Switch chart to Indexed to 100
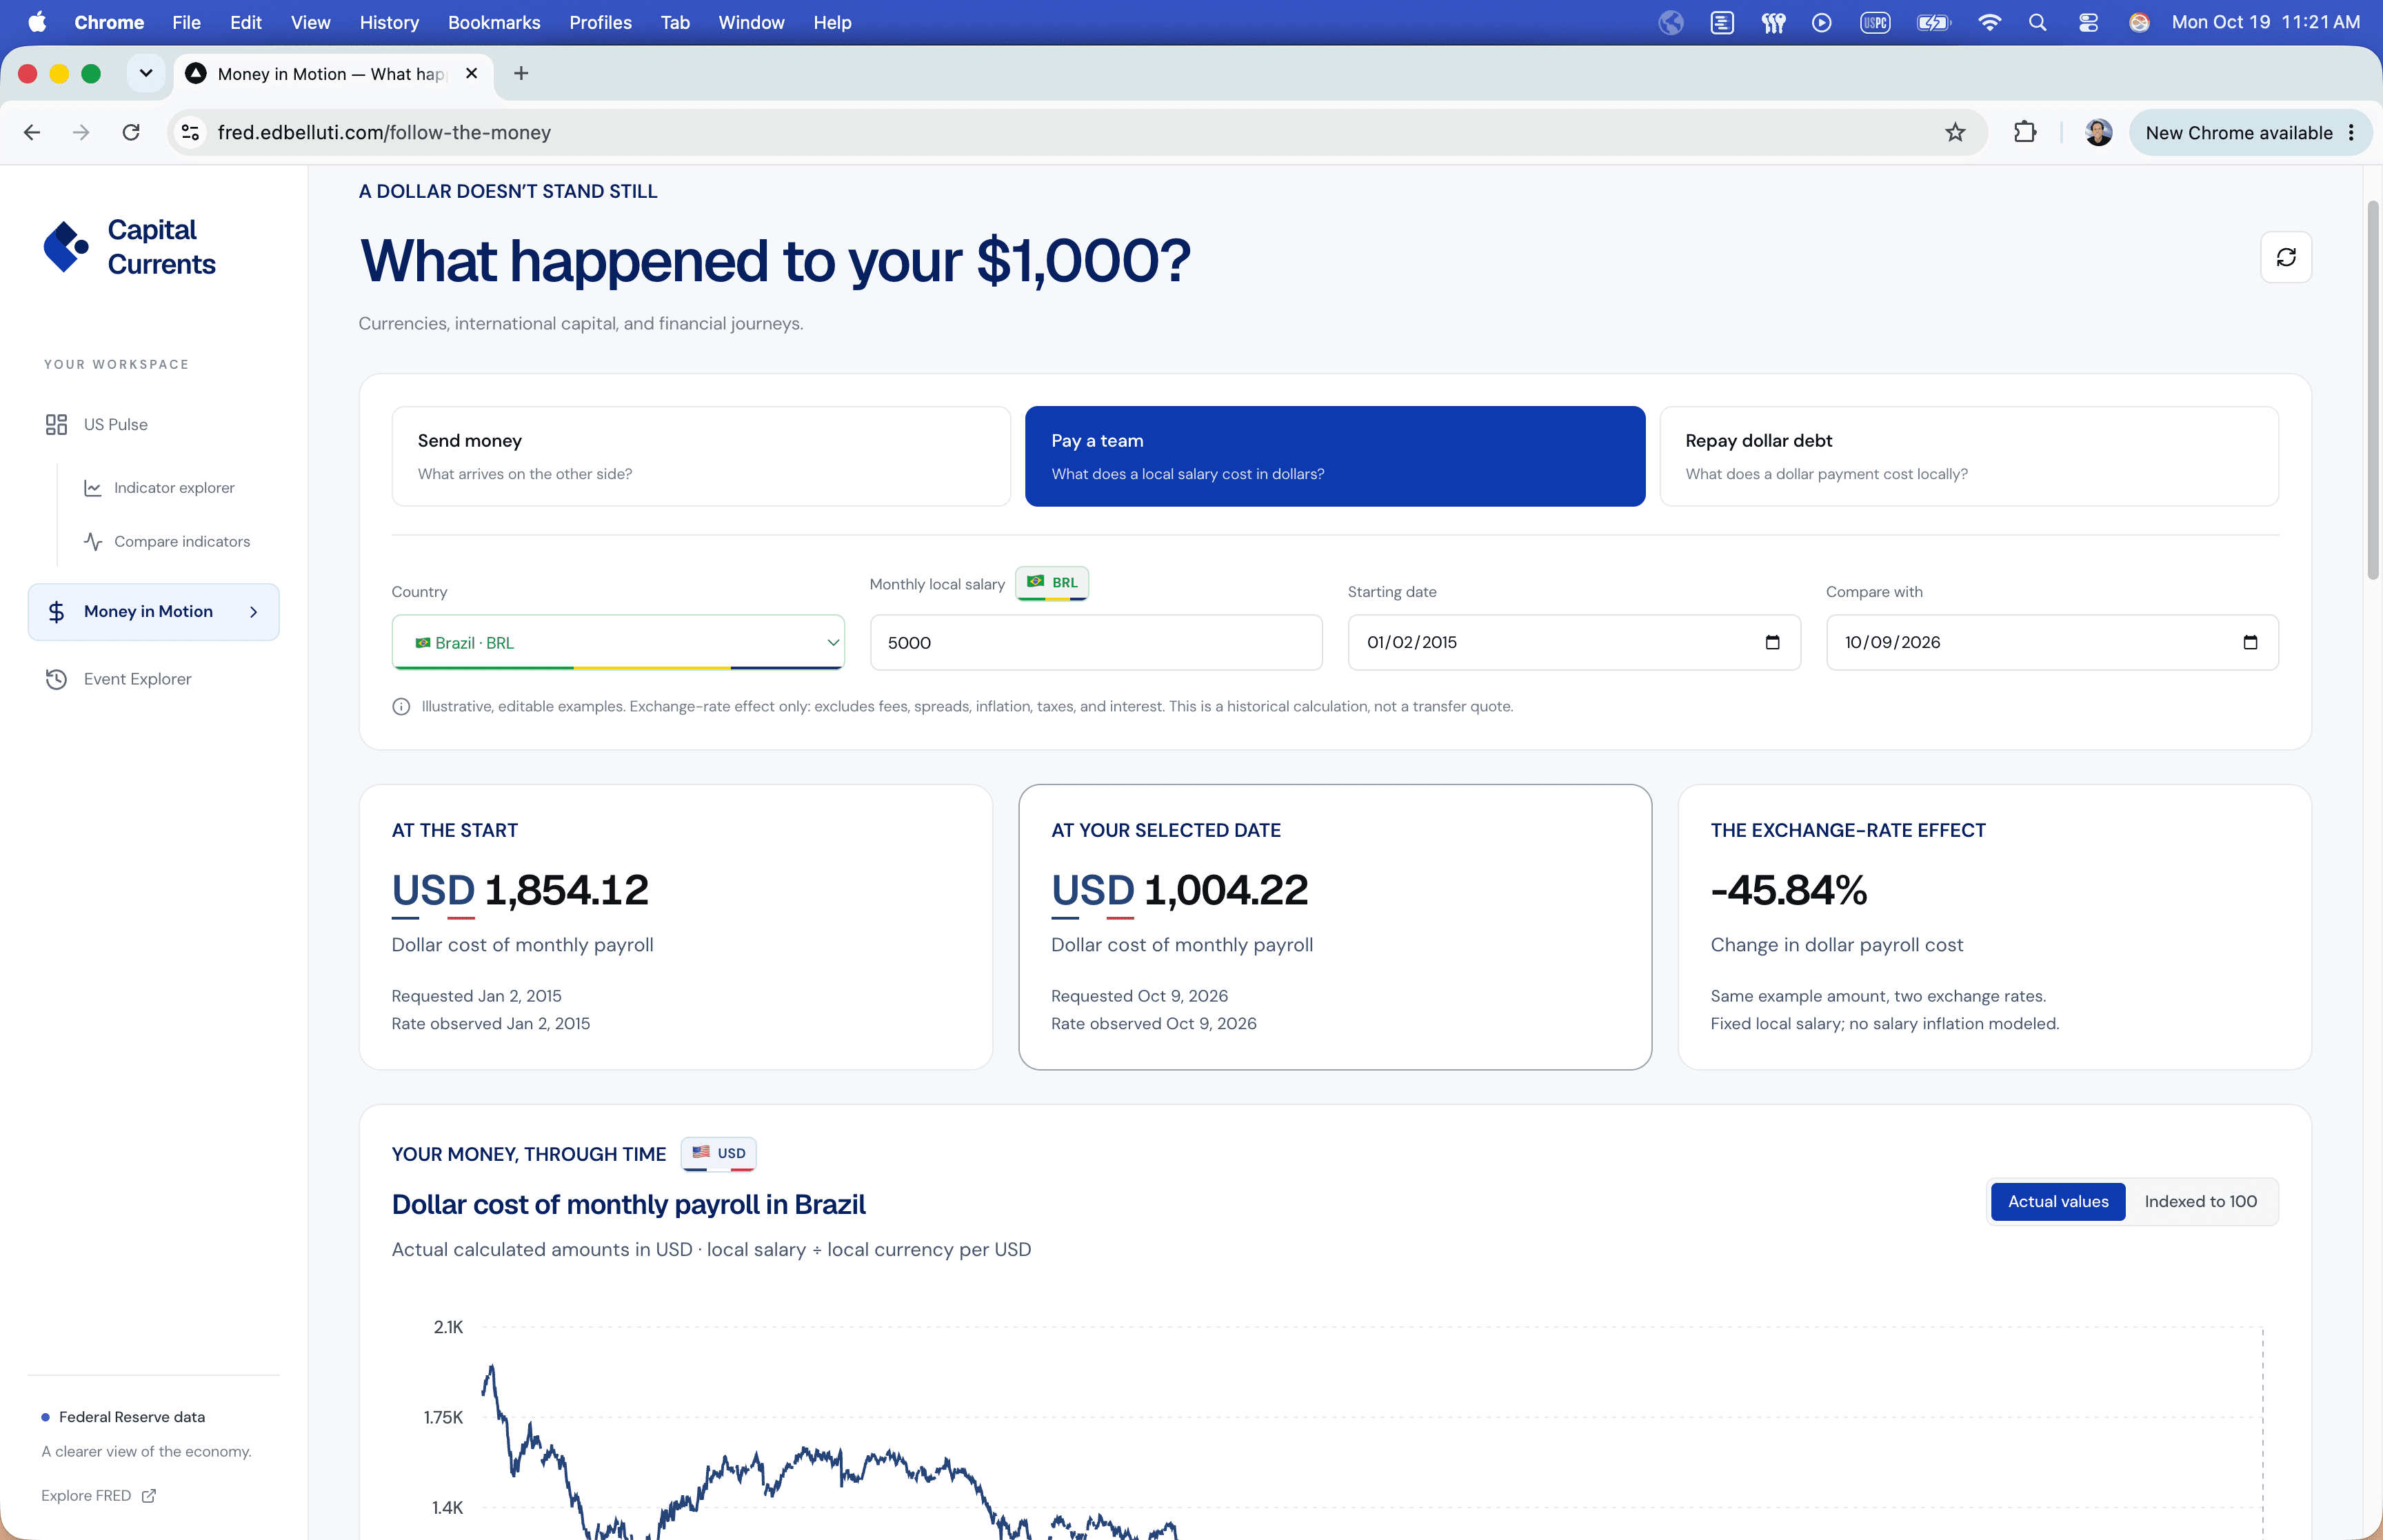 pos(2200,1201)
